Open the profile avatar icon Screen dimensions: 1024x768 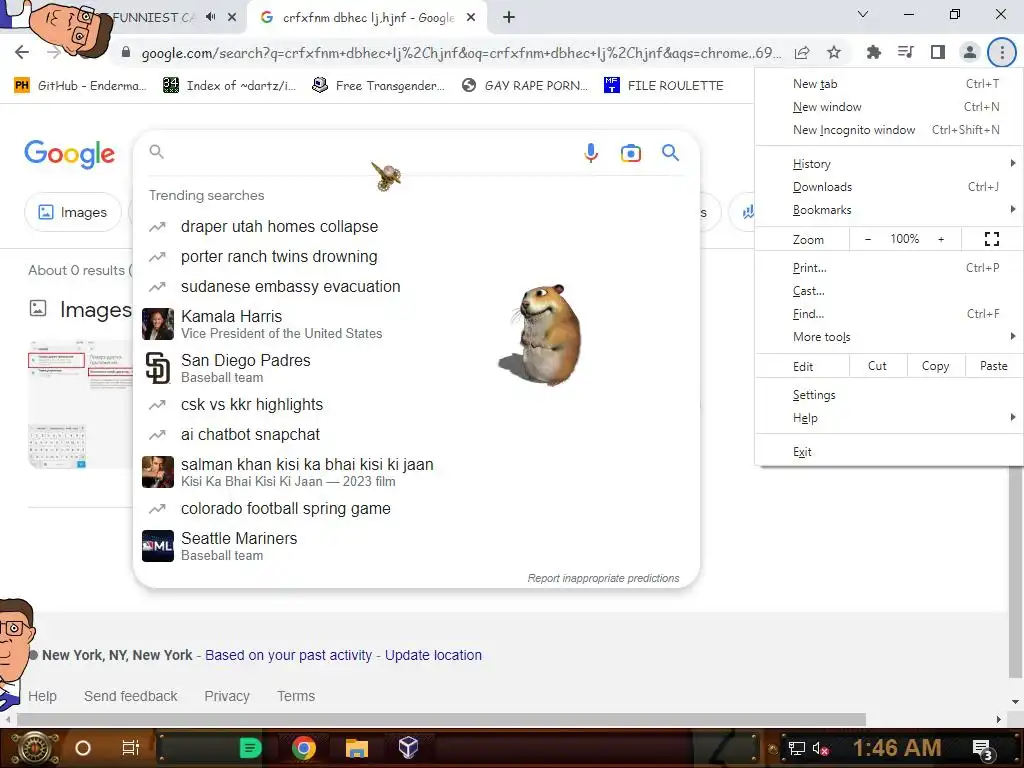(970, 52)
